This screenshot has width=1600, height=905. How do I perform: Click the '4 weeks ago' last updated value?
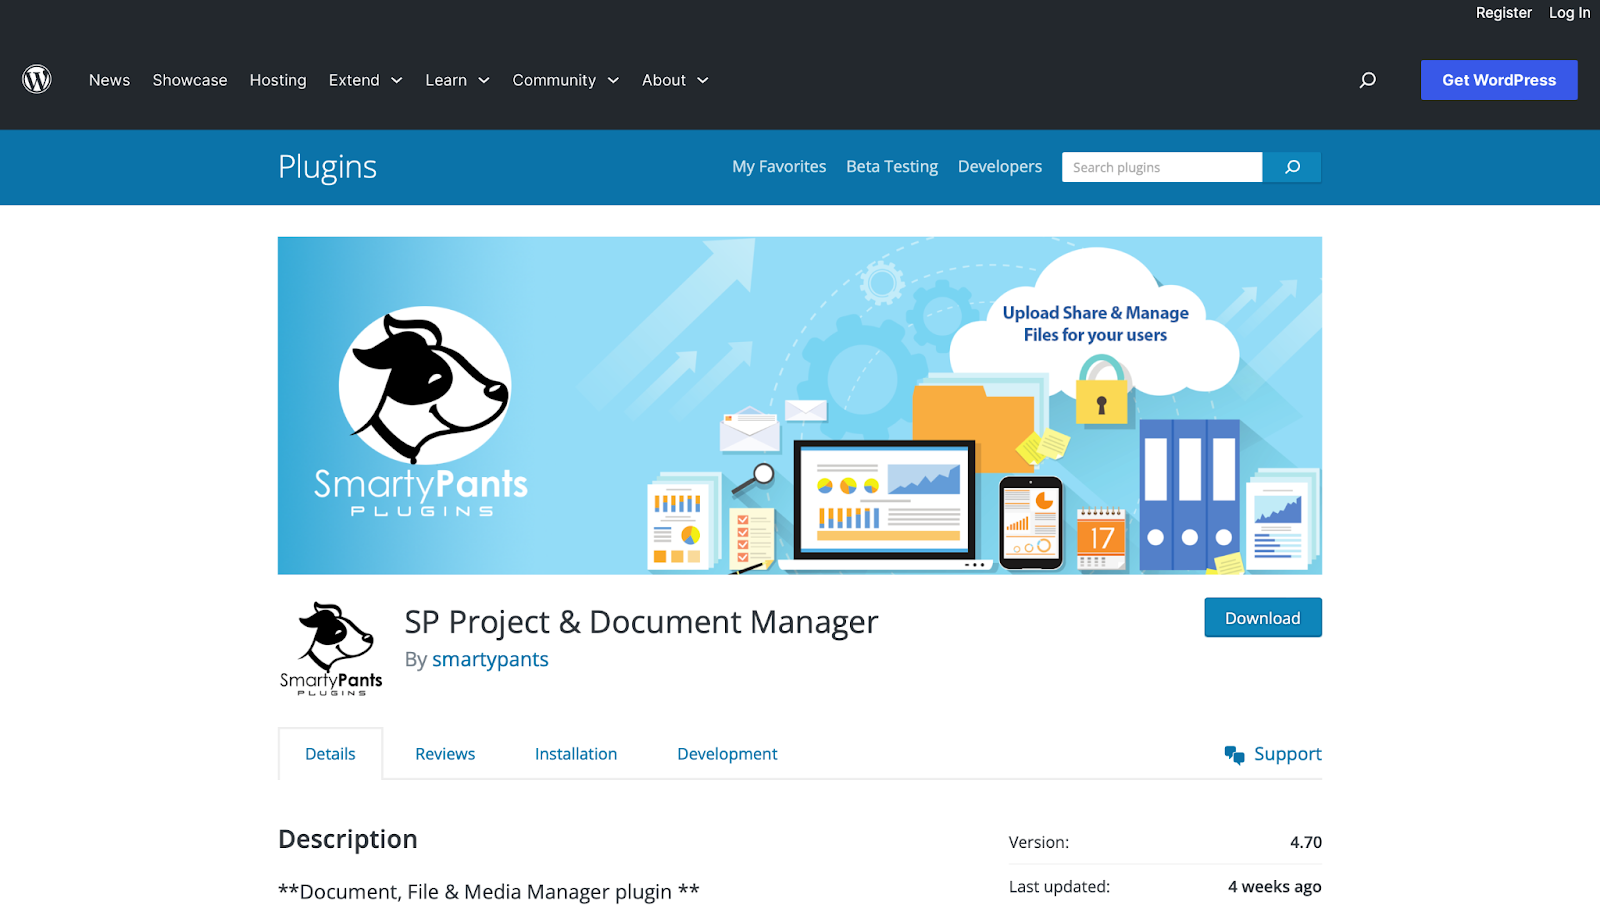coord(1275,887)
